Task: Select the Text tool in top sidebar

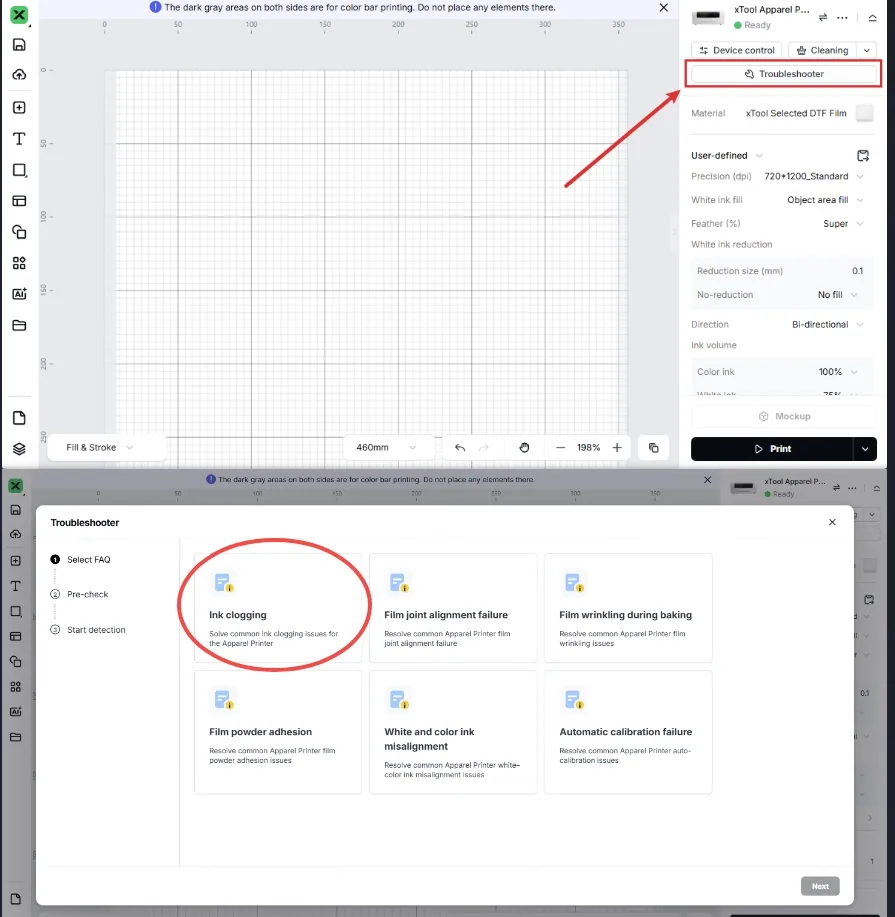Action: click(x=19, y=139)
